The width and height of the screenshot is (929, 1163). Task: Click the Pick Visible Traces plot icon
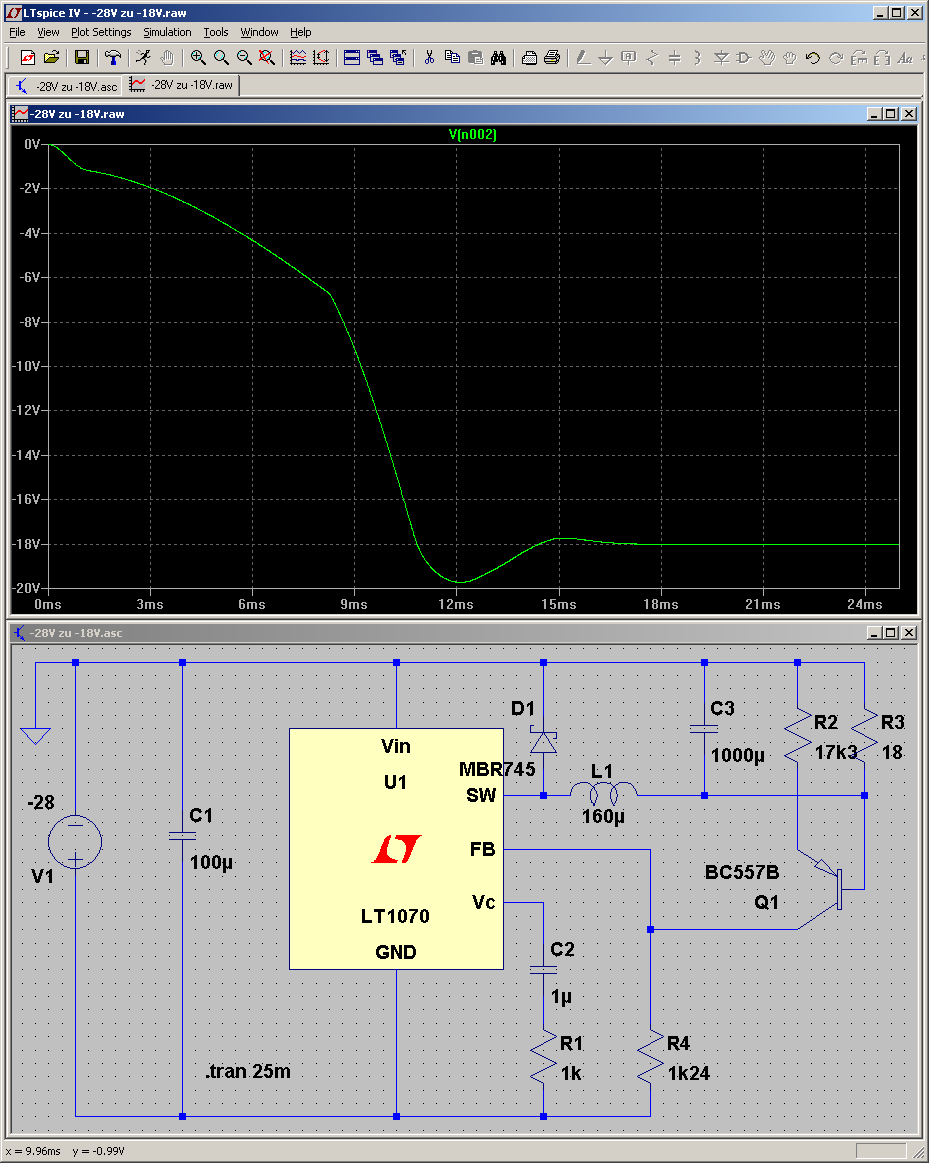pos(298,57)
